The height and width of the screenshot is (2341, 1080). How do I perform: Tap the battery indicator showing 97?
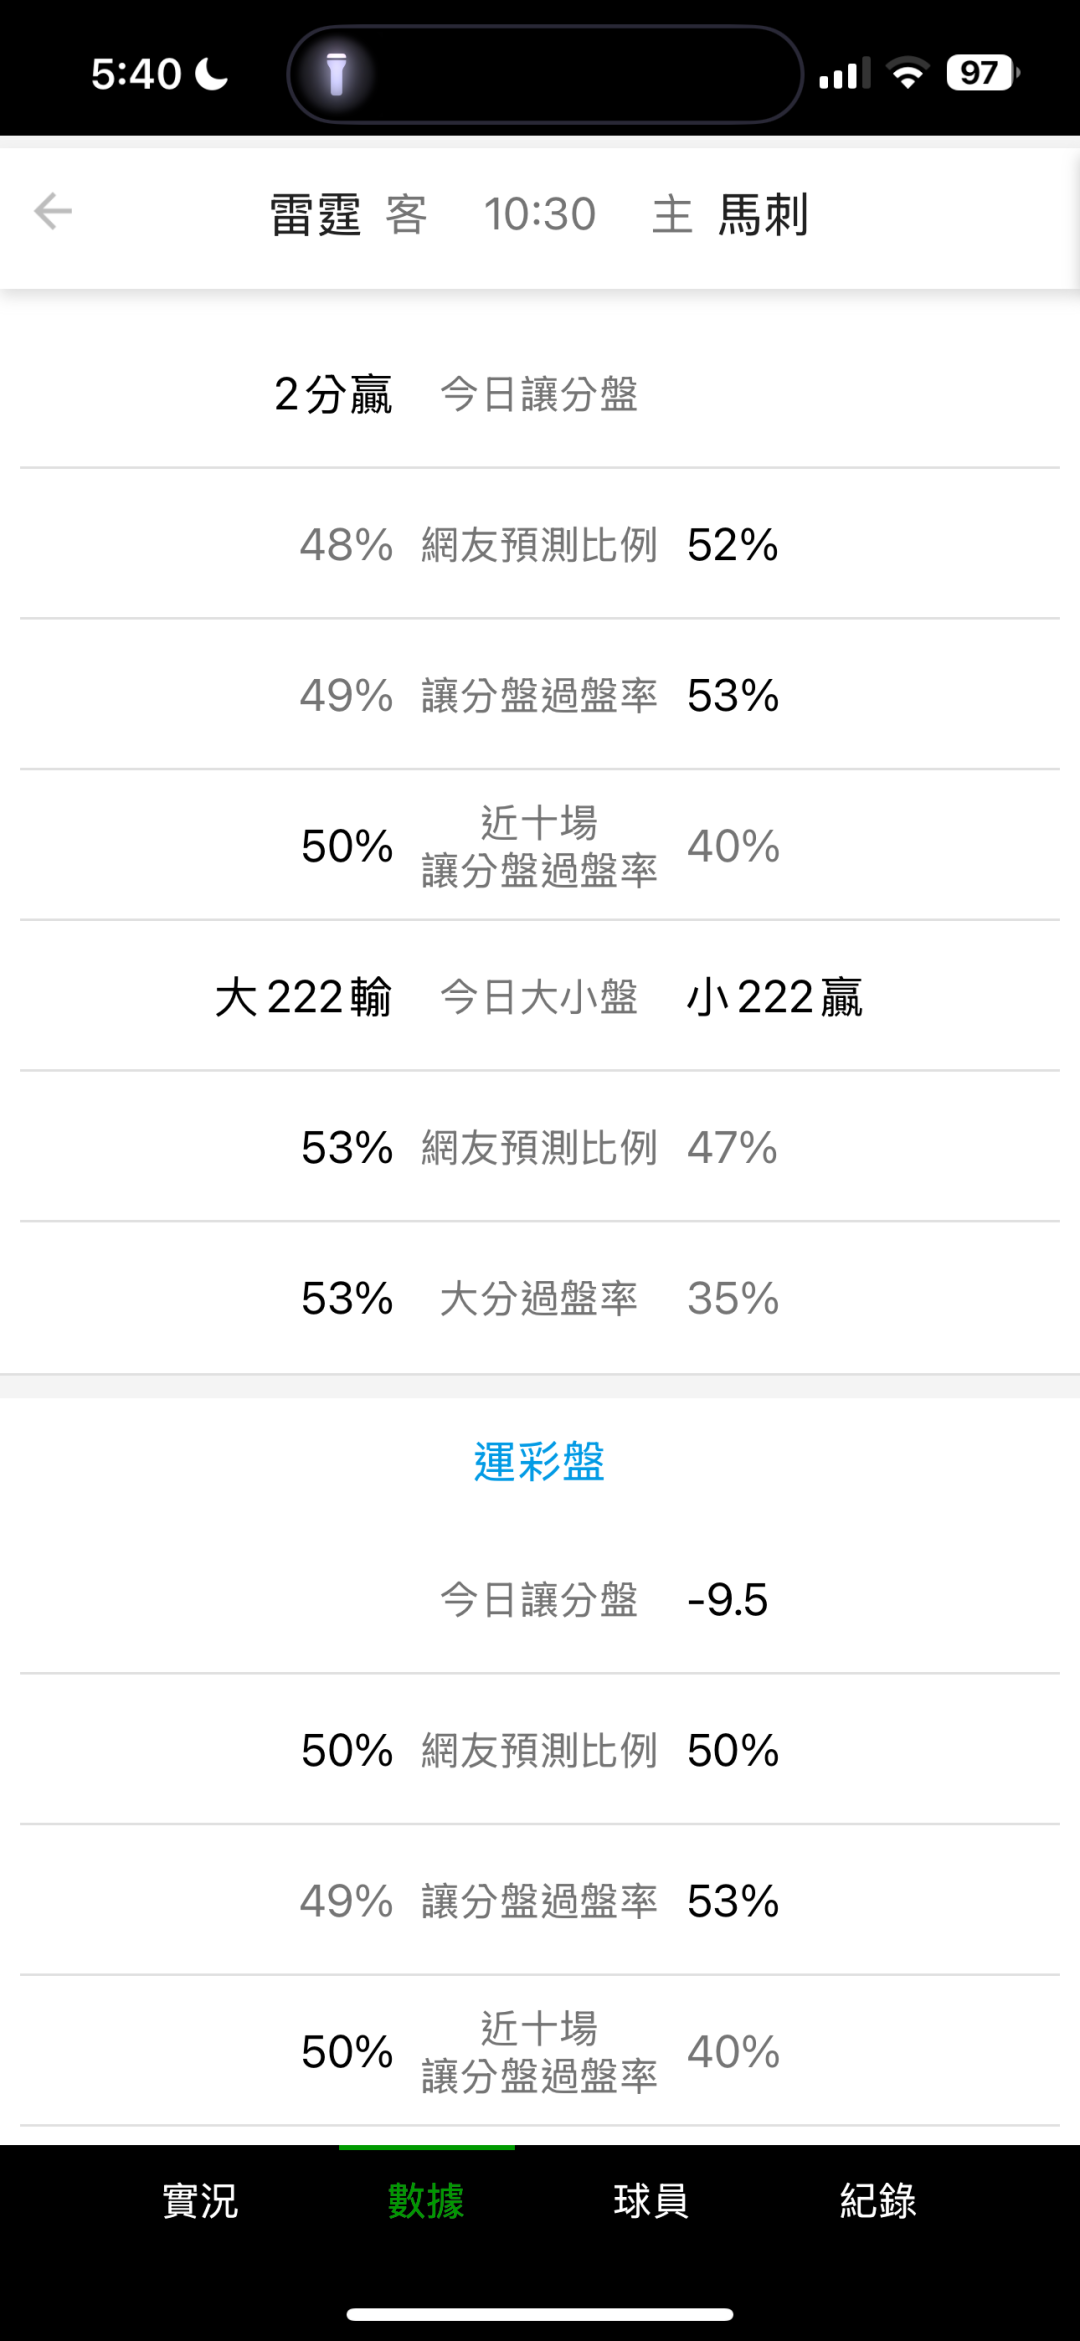pyautogui.click(x=982, y=73)
